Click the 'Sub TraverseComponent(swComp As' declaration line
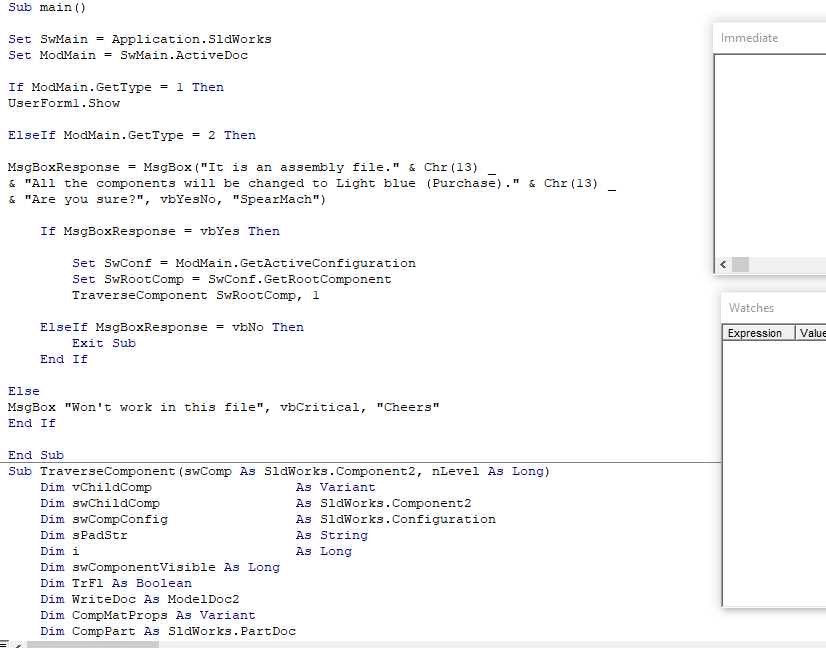 pos(279,472)
